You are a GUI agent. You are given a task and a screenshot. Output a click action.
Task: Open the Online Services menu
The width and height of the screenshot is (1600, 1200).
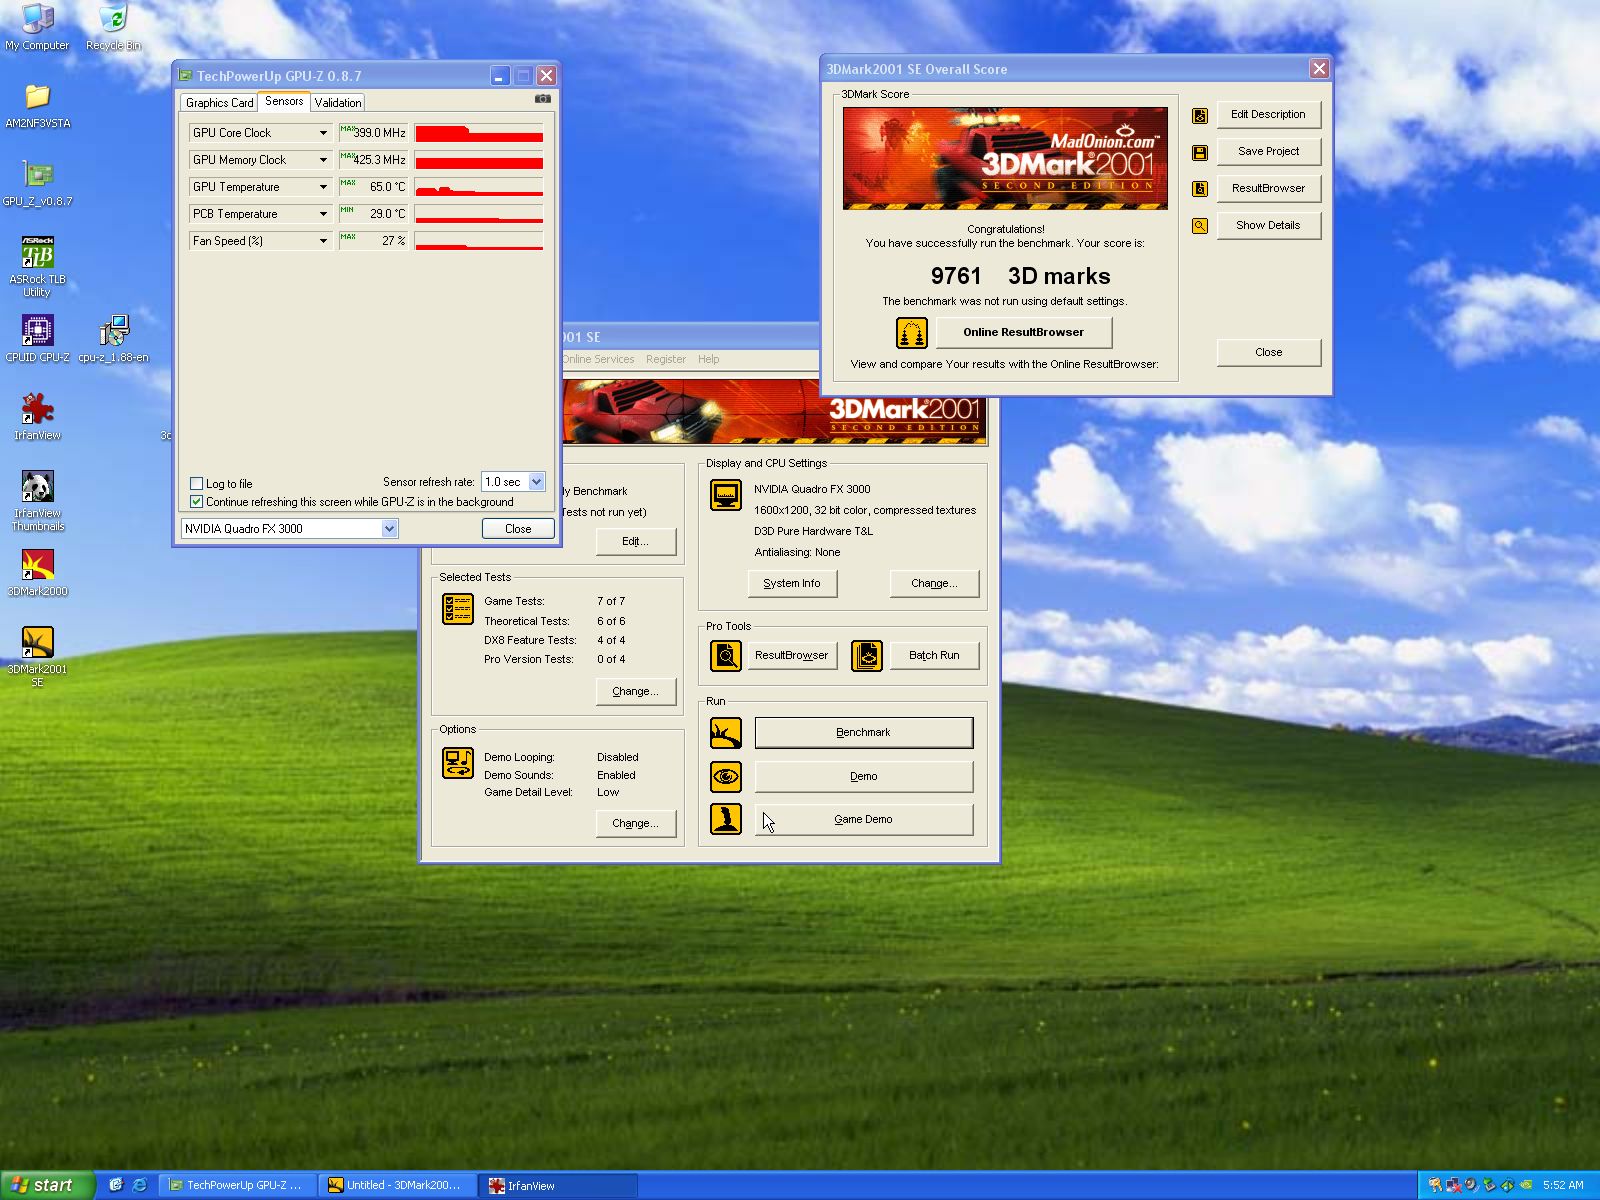pyautogui.click(x=598, y=359)
